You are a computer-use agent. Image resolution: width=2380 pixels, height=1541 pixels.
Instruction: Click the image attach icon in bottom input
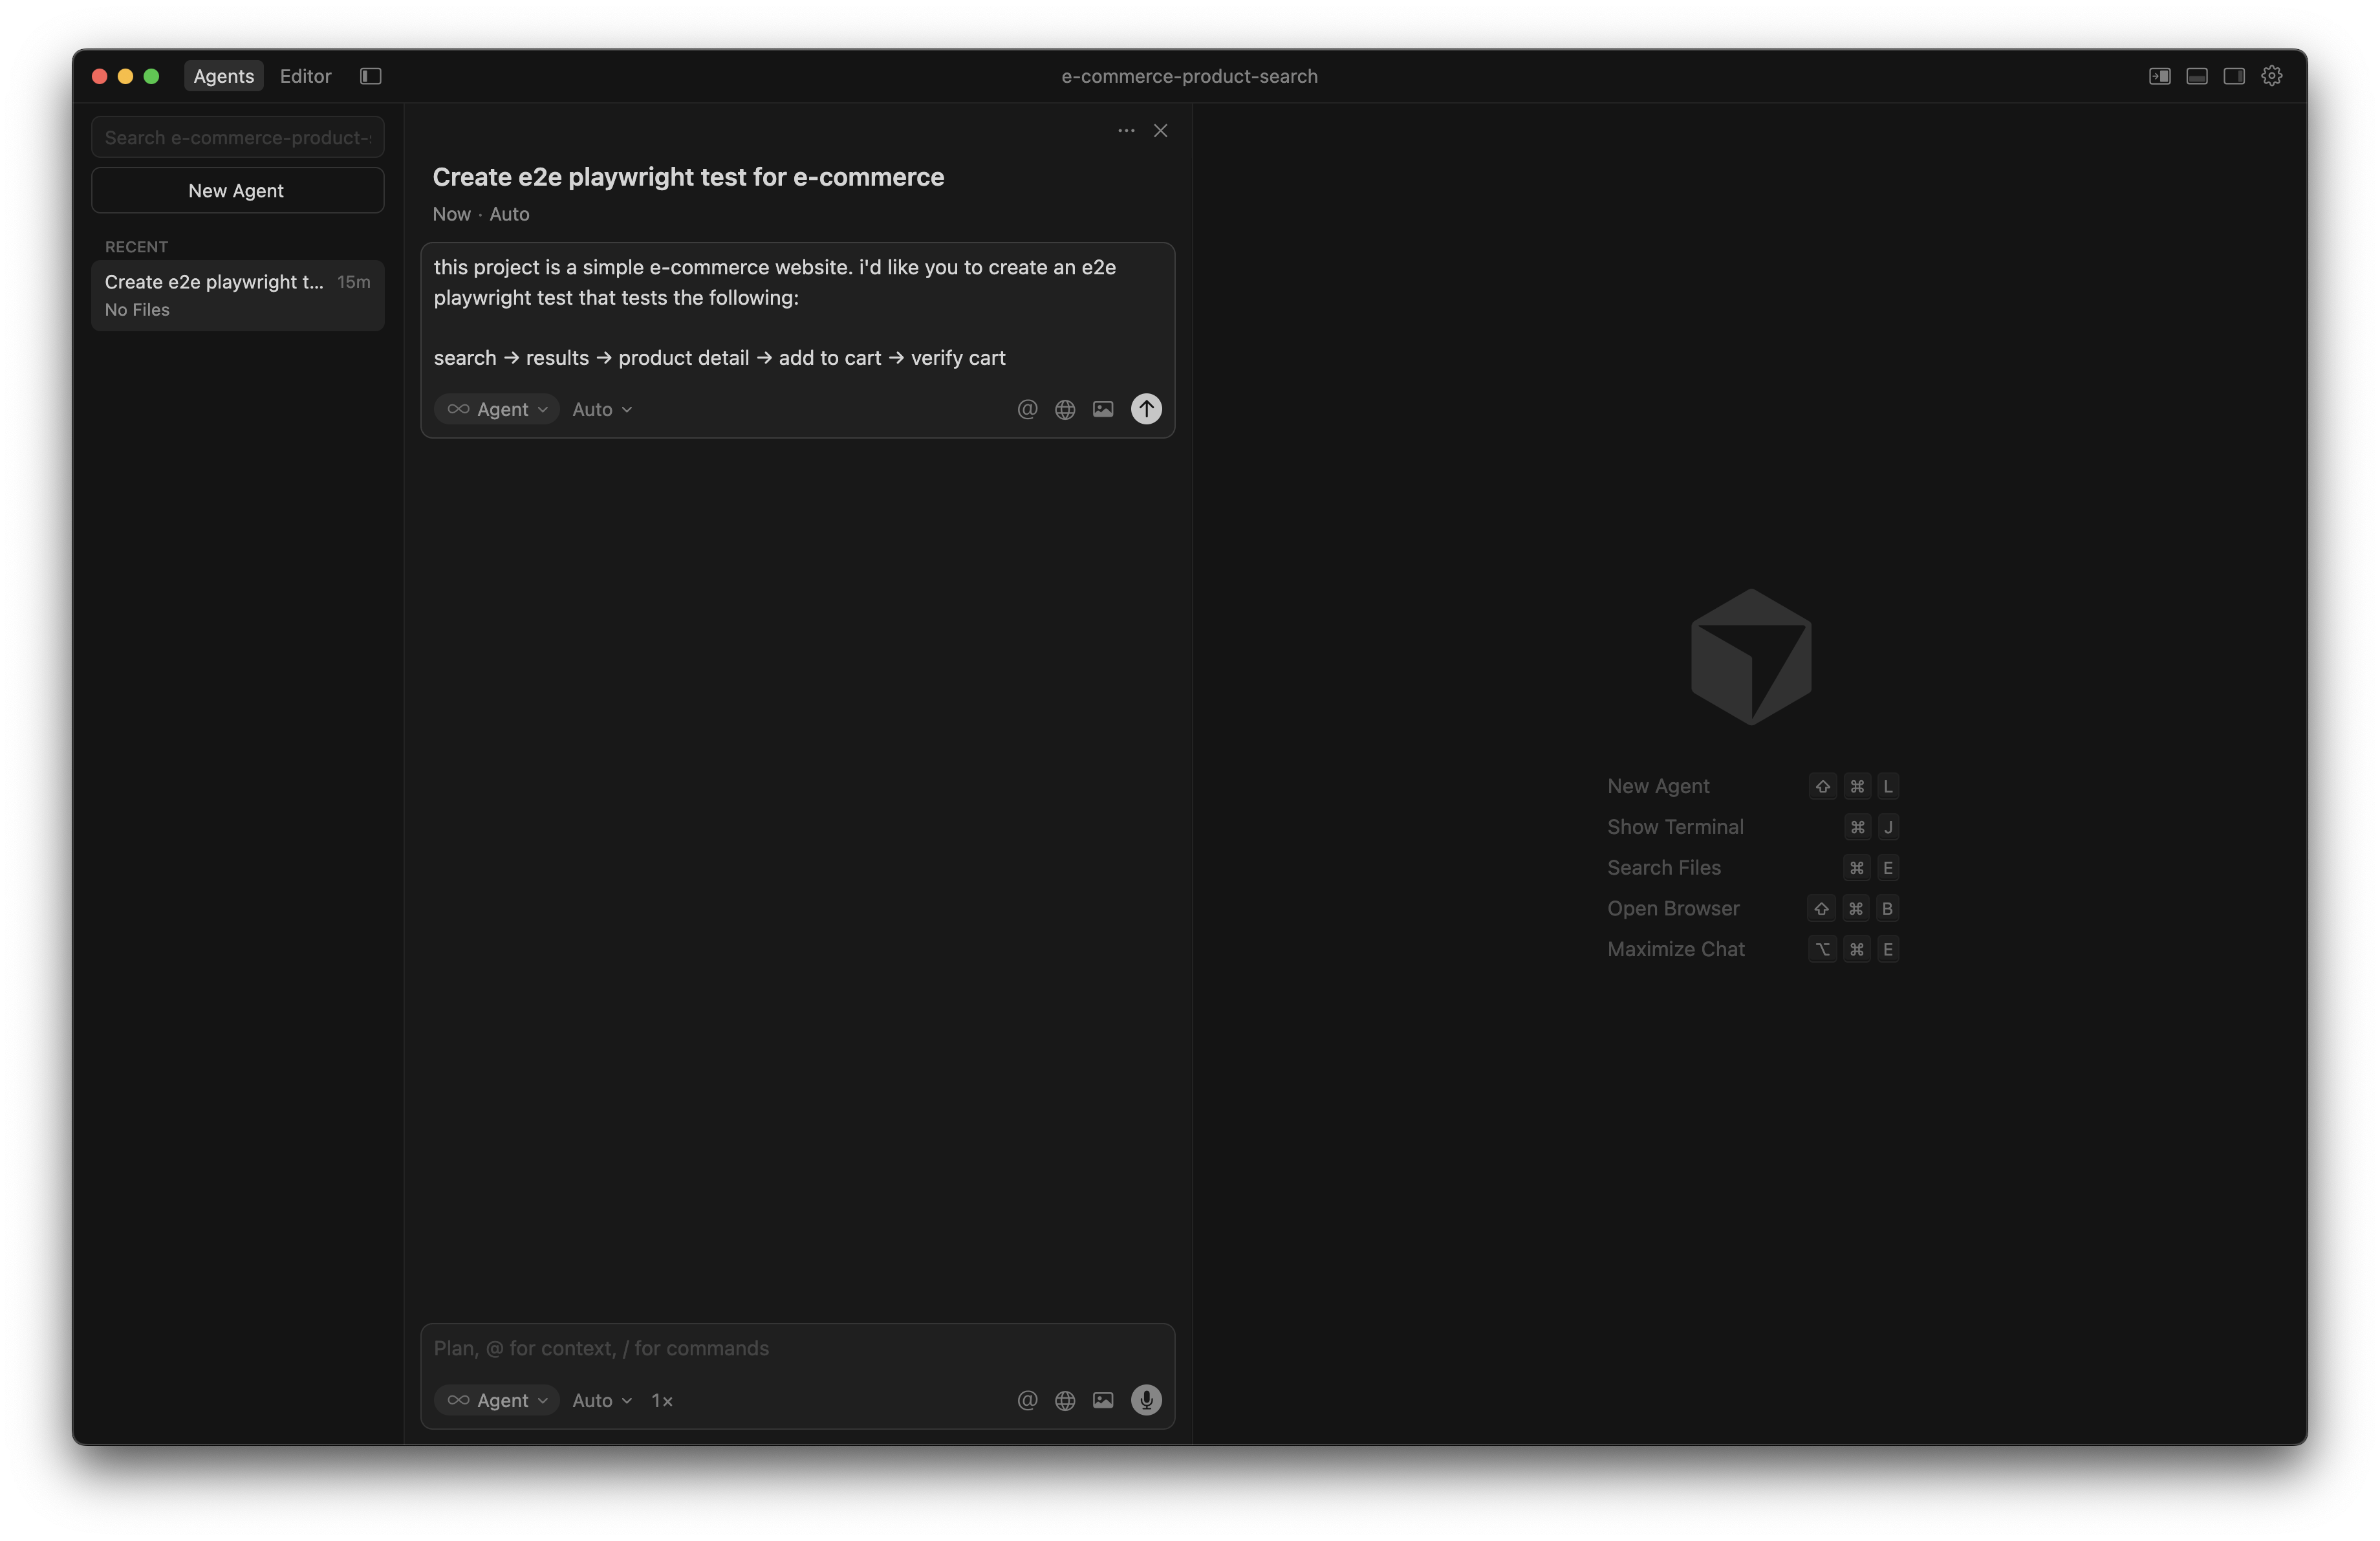(1103, 1400)
